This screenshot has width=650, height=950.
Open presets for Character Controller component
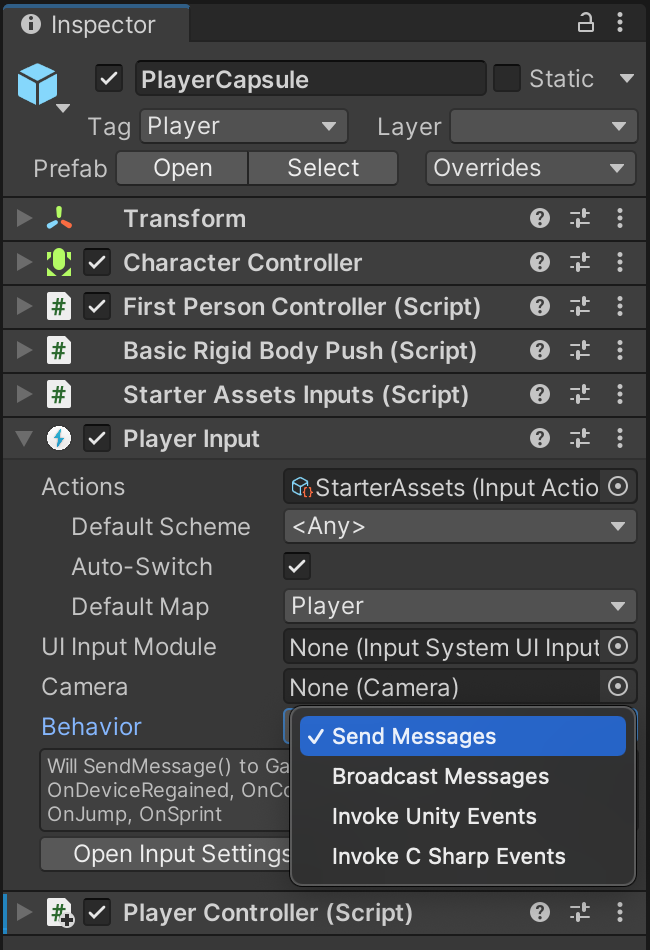[580, 263]
